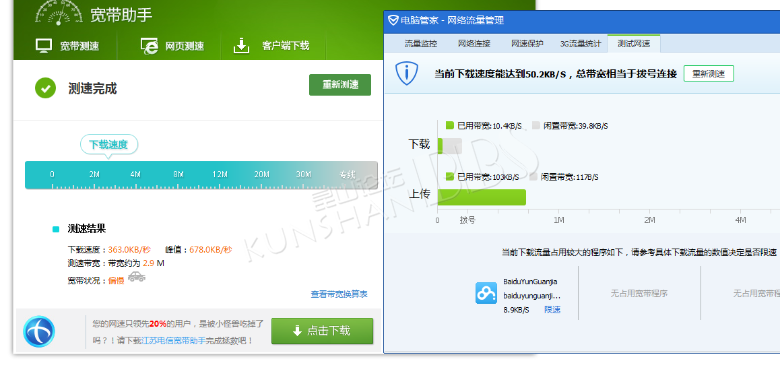Select the 网速保护 tab
The height and width of the screenshot is (389, 780).
(527, 43)
